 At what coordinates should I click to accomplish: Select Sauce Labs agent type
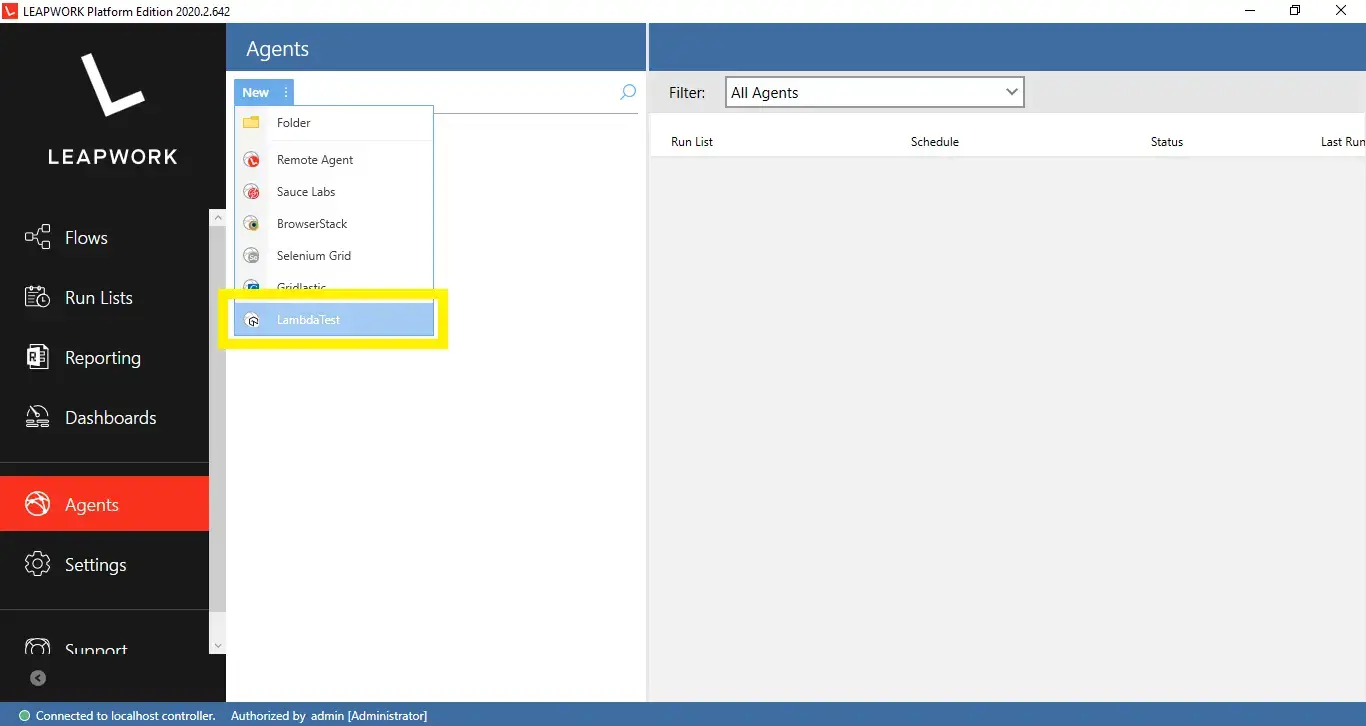tap(306, 191)
